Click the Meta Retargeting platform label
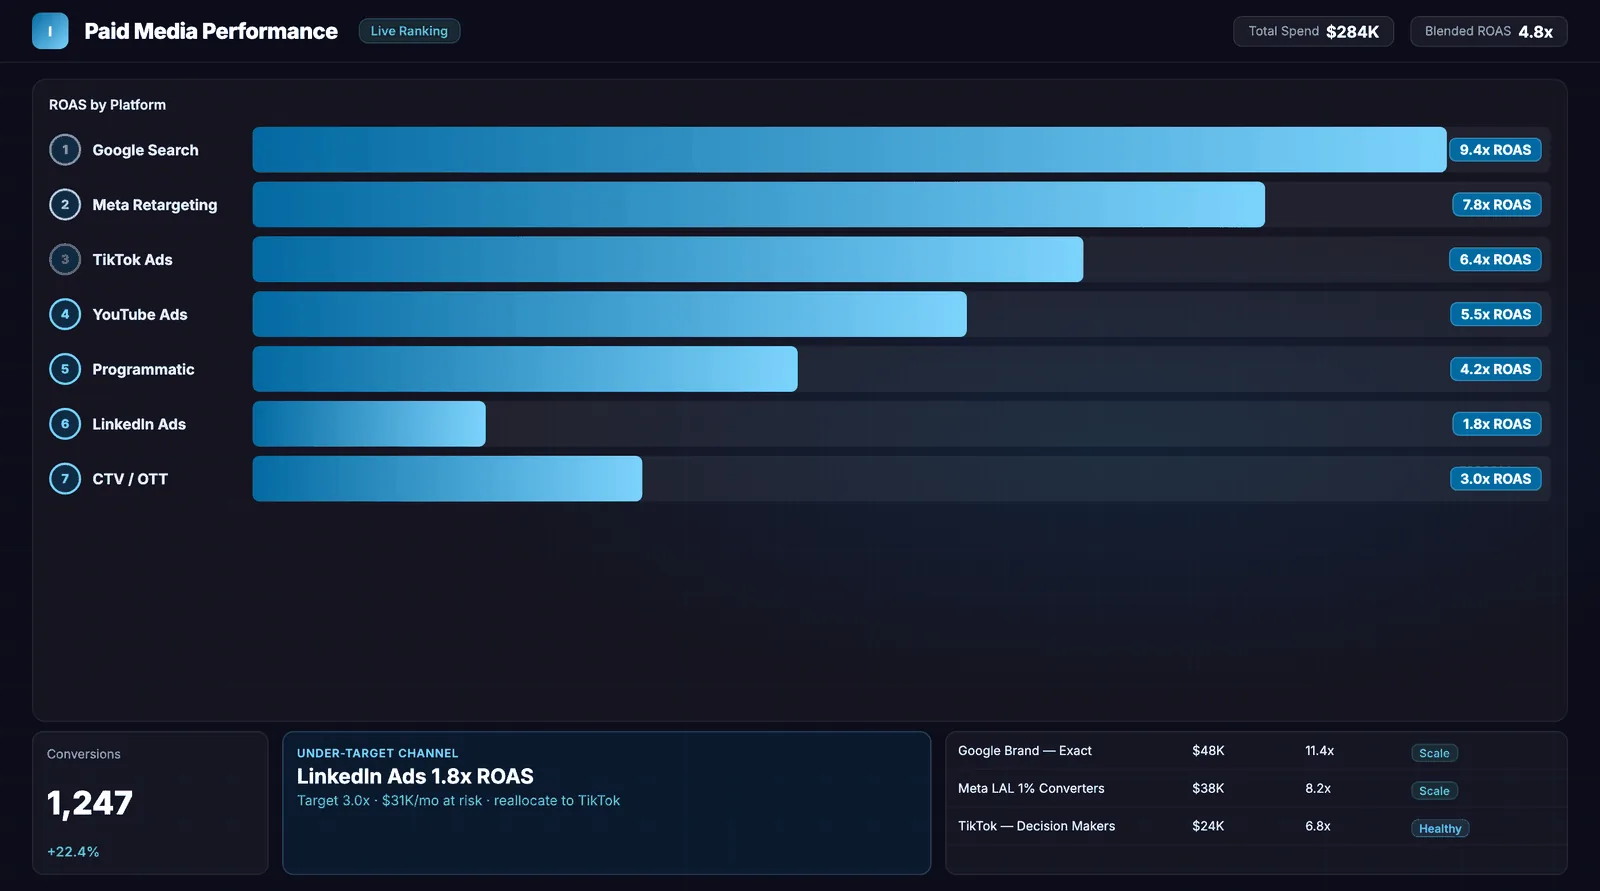Viewport: 1600px width, 891px height. pos(155,205)
